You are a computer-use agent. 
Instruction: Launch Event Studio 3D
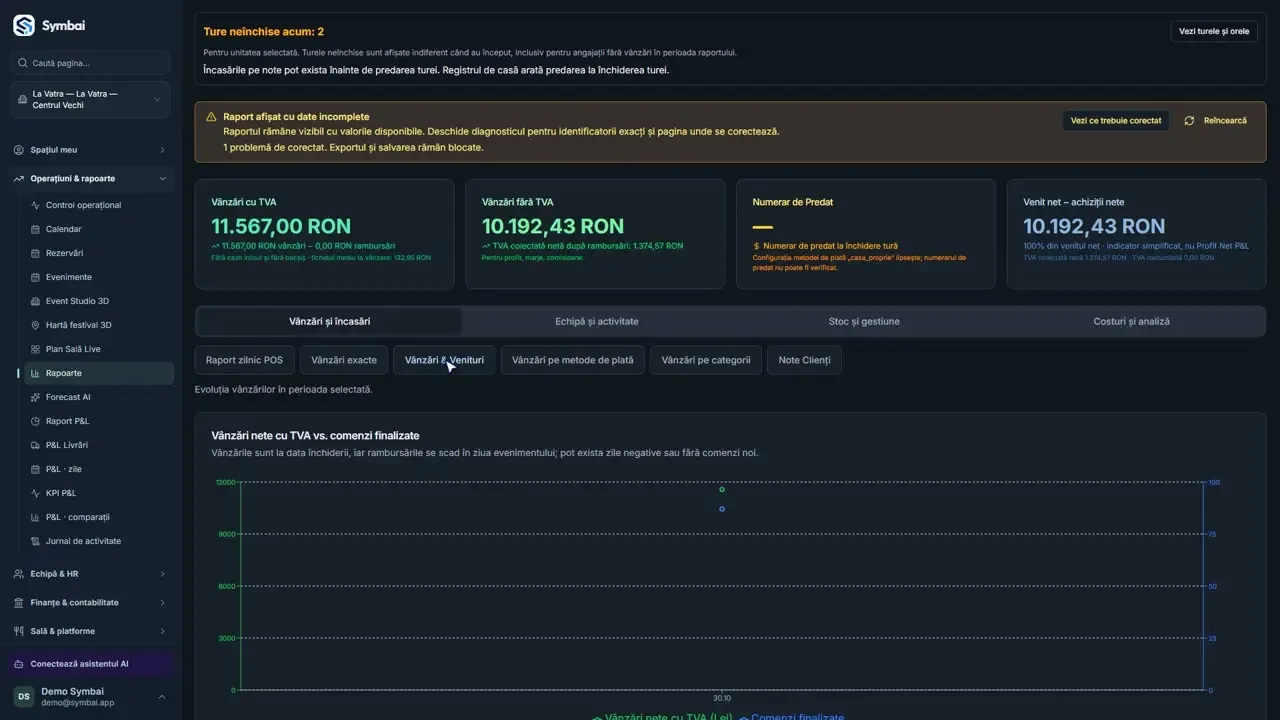tap(99, 301)
